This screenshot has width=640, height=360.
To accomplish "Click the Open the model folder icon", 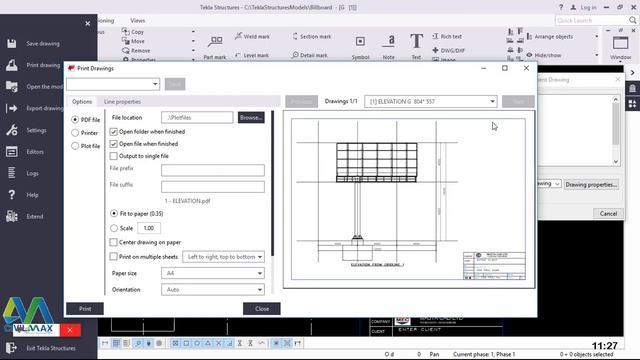I will pos(11,87).
